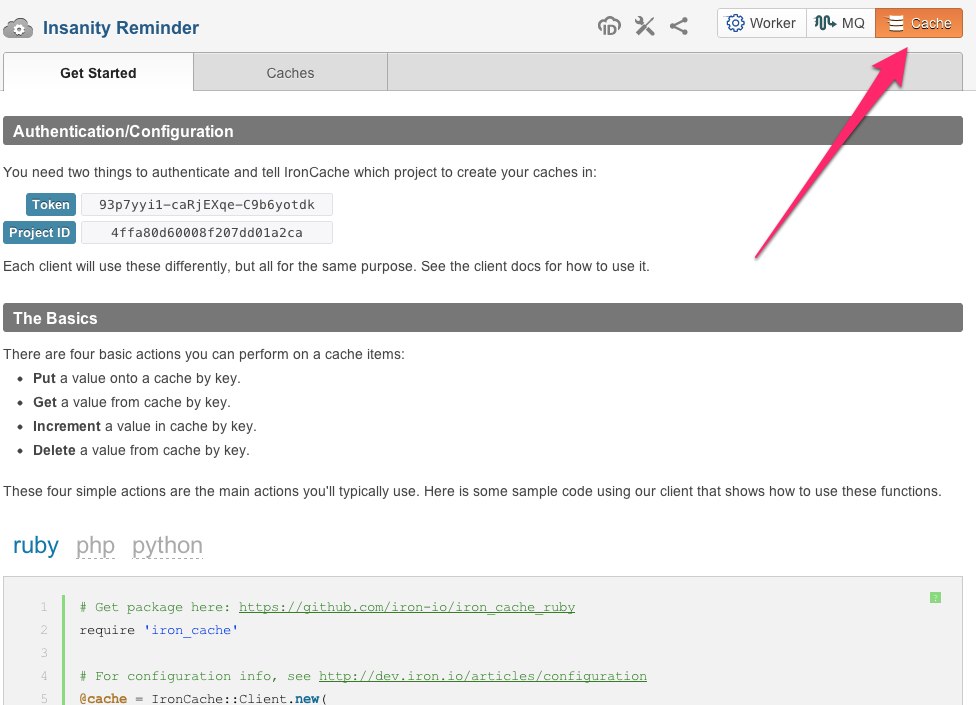976x705 pixels.
Task: Click the small green help icon in code block
Action: [935, 597]
